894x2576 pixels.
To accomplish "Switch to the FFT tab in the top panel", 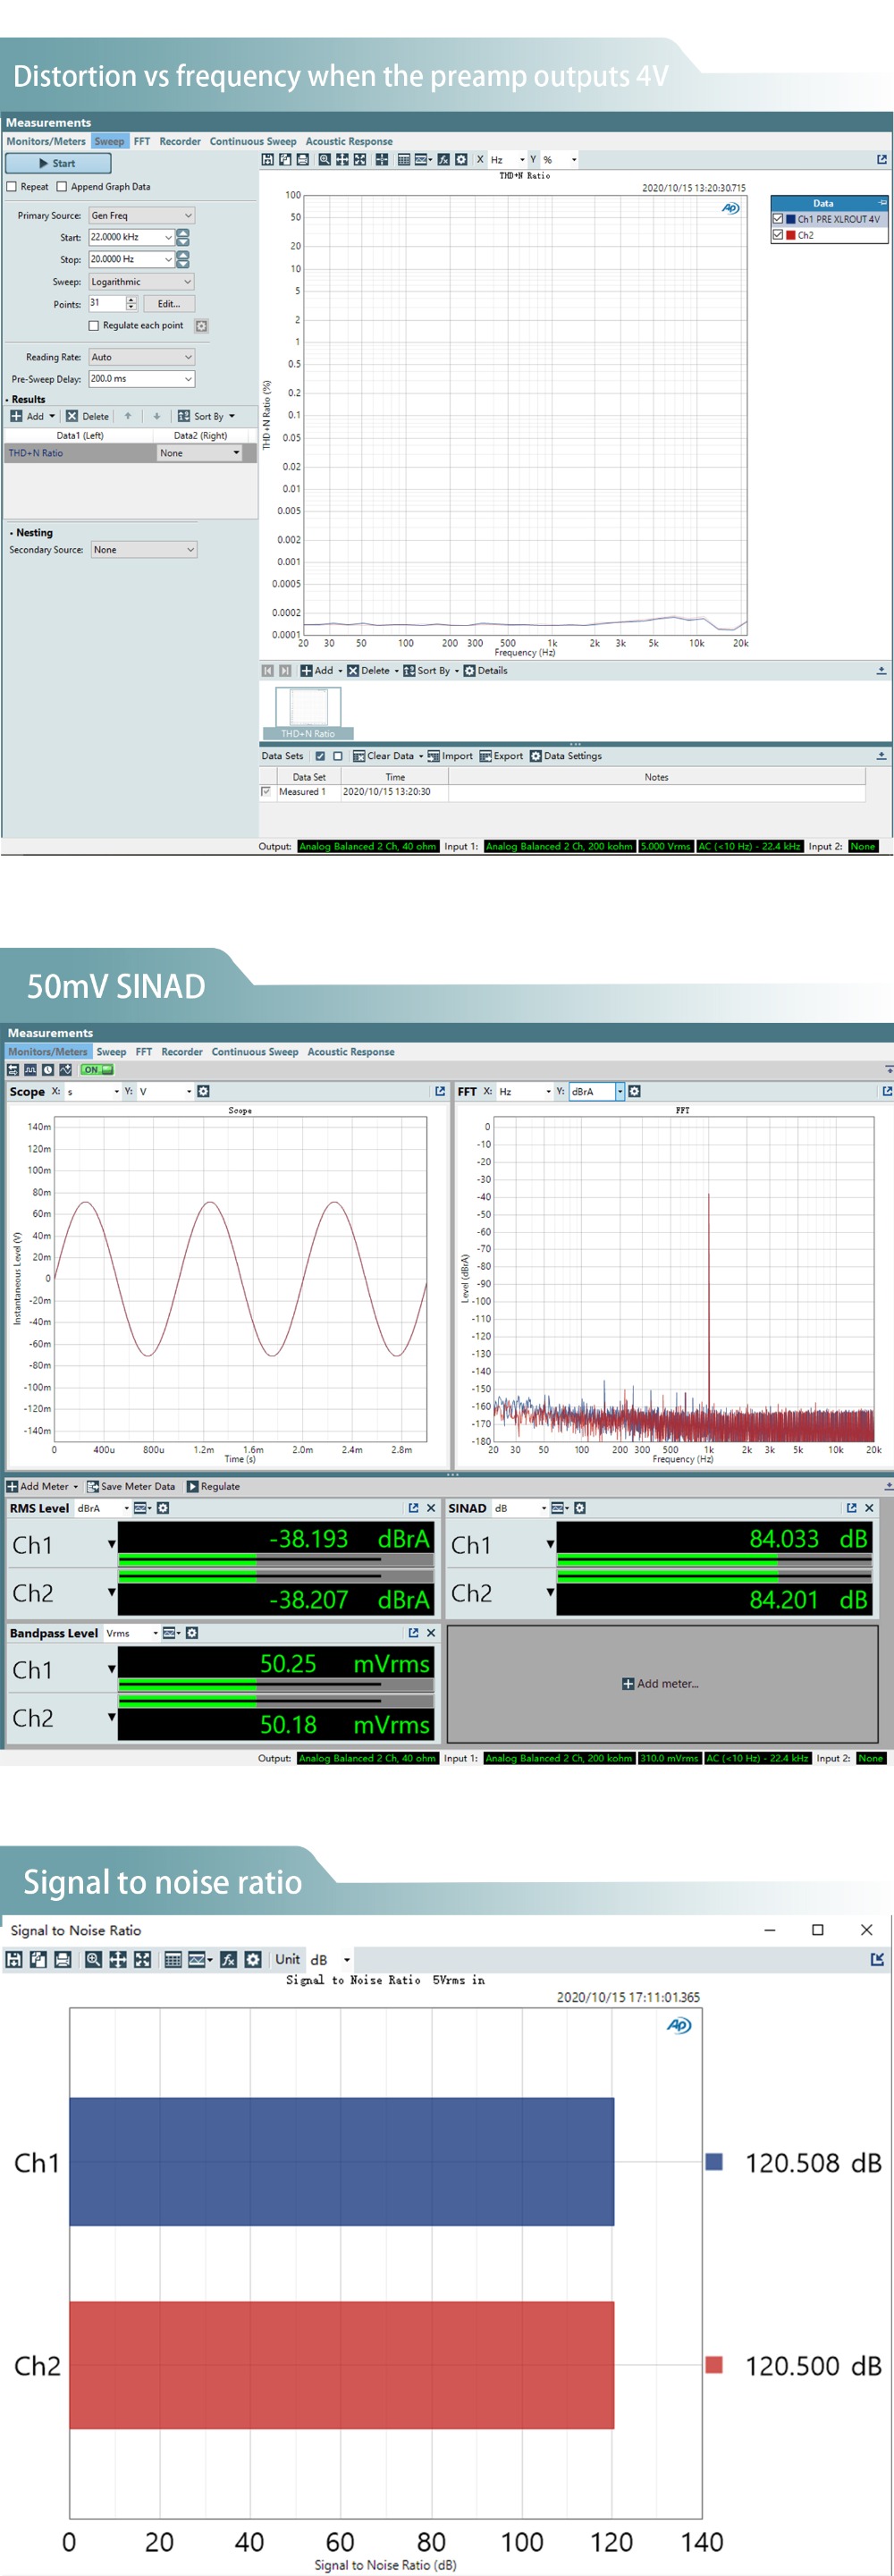I will pos(142,142).
